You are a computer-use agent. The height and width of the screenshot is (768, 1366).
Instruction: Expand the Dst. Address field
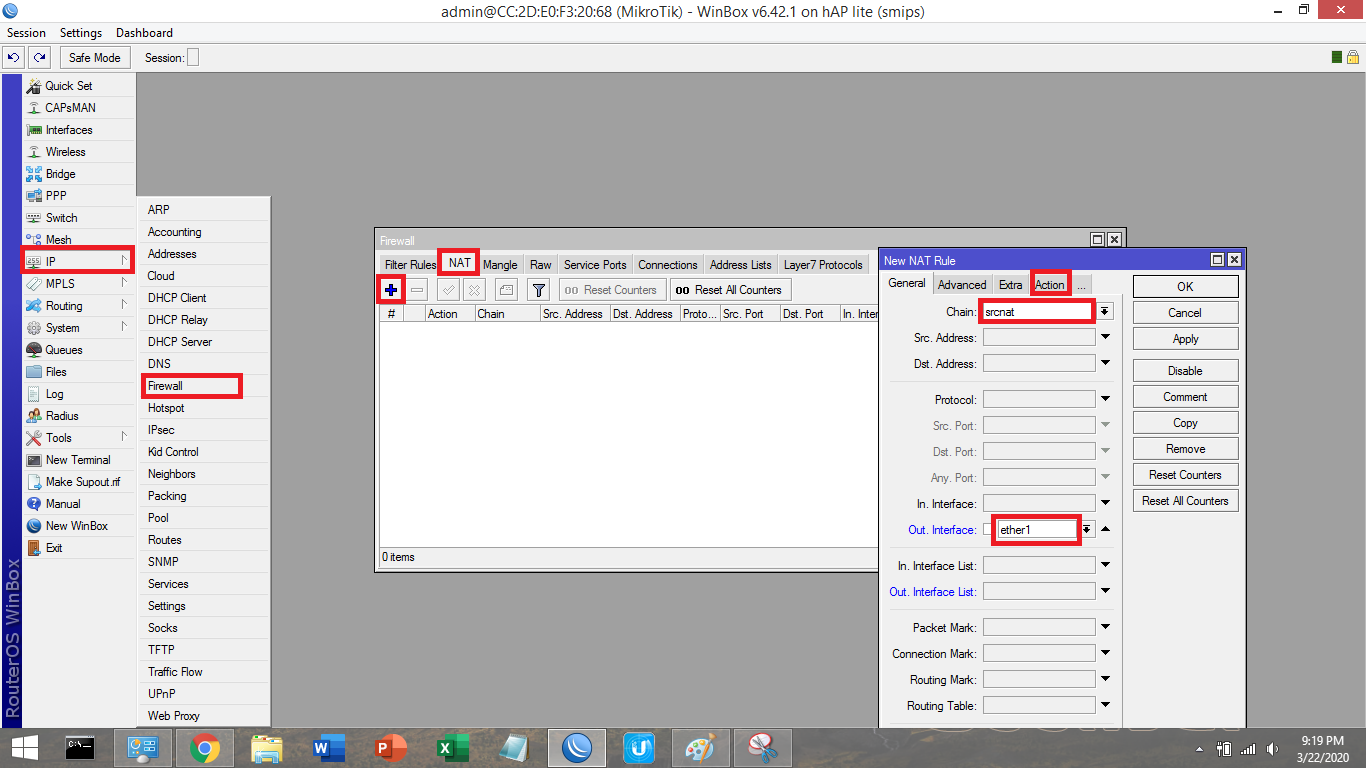point(1106,364)
